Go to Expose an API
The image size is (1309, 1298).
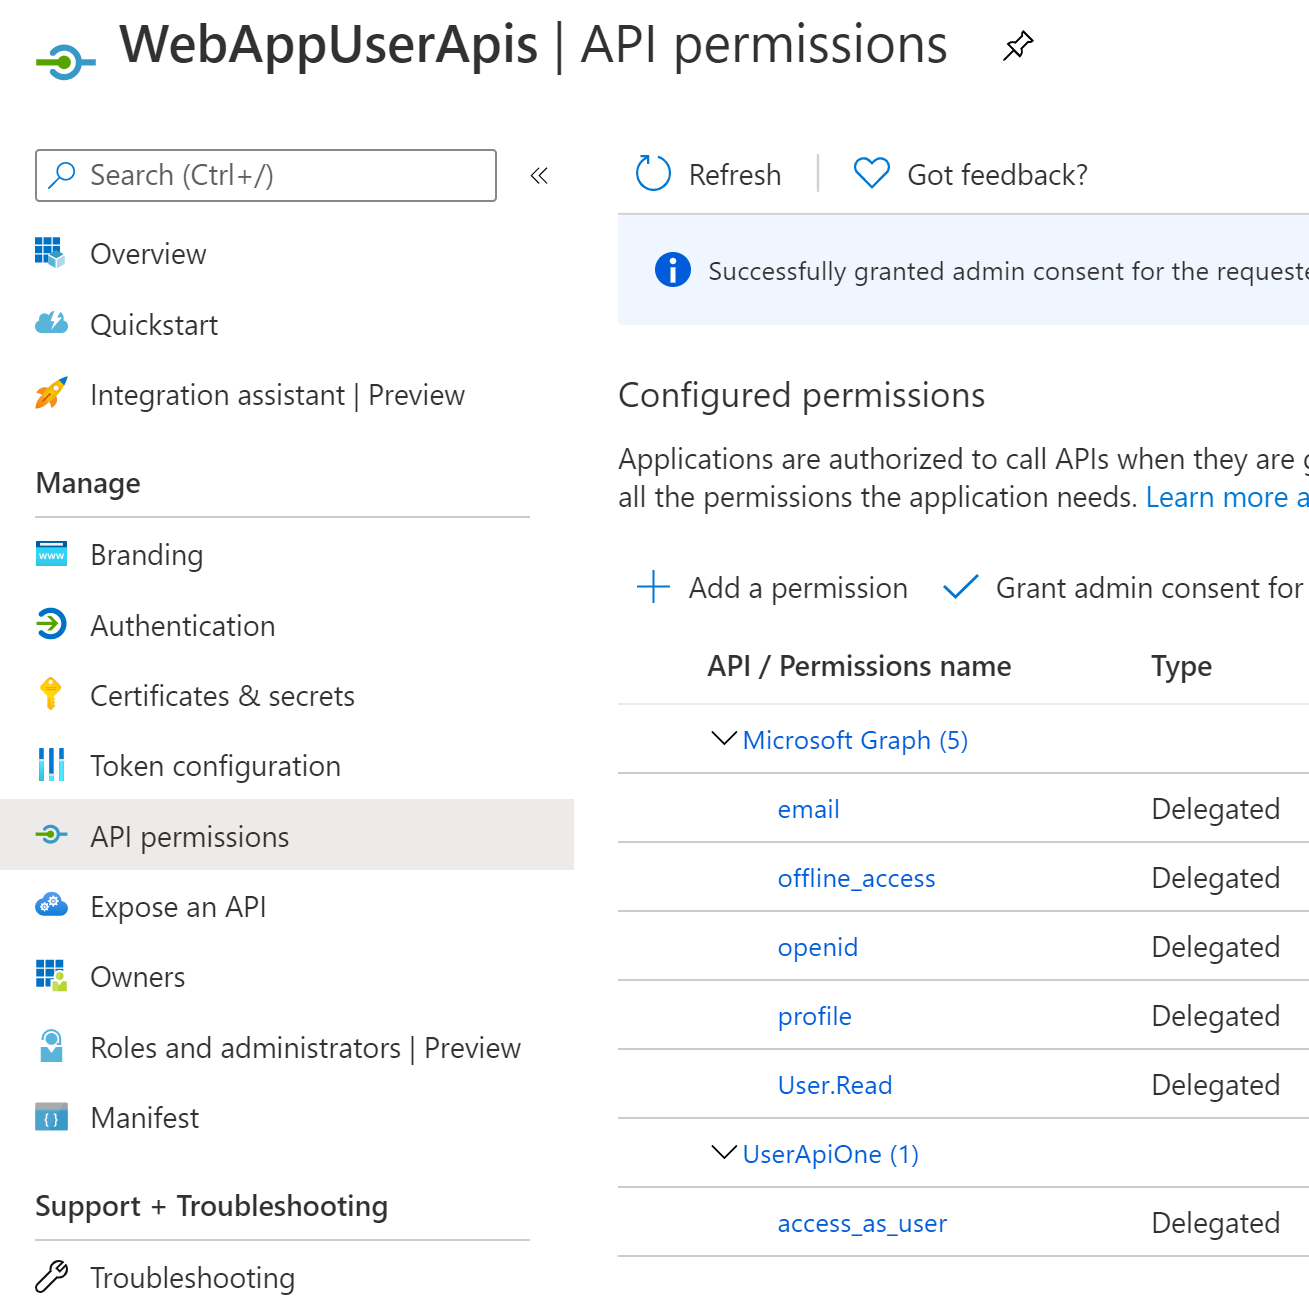(x=178, y=907)
